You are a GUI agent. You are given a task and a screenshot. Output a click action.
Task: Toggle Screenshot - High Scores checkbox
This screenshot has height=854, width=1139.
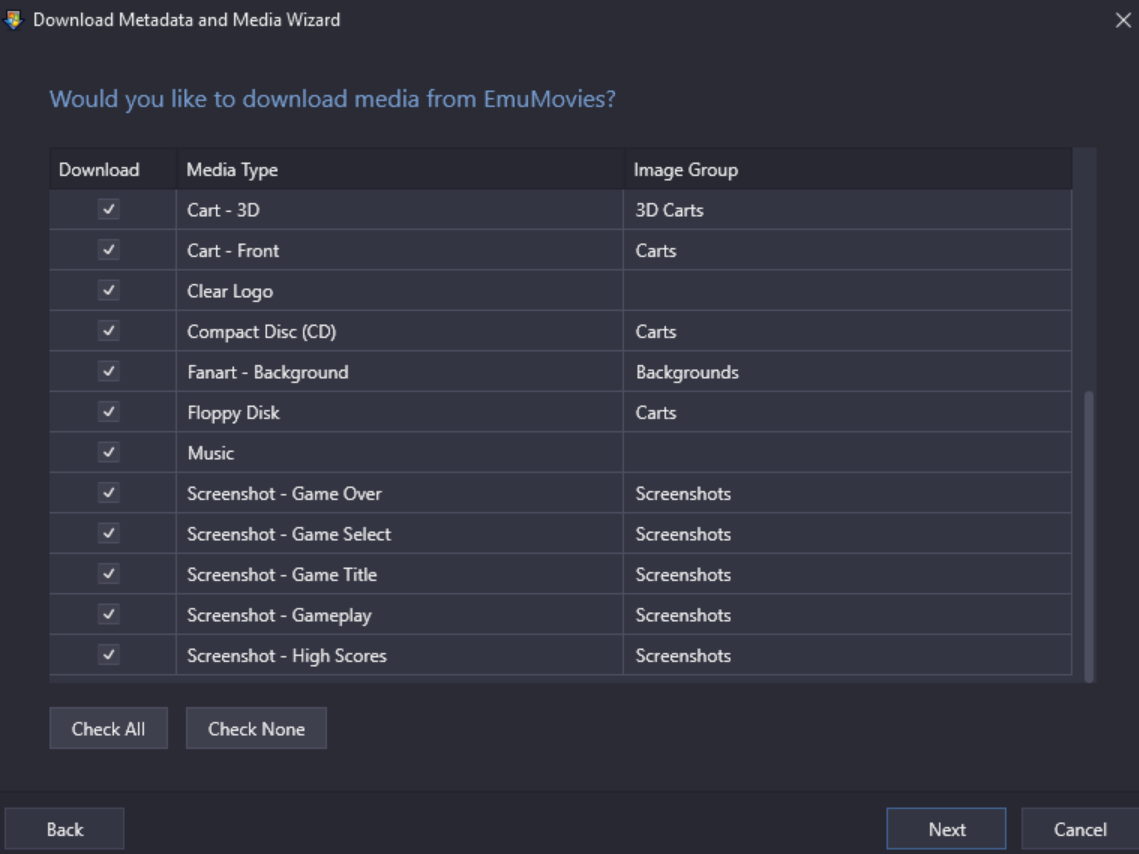point(109,655)
